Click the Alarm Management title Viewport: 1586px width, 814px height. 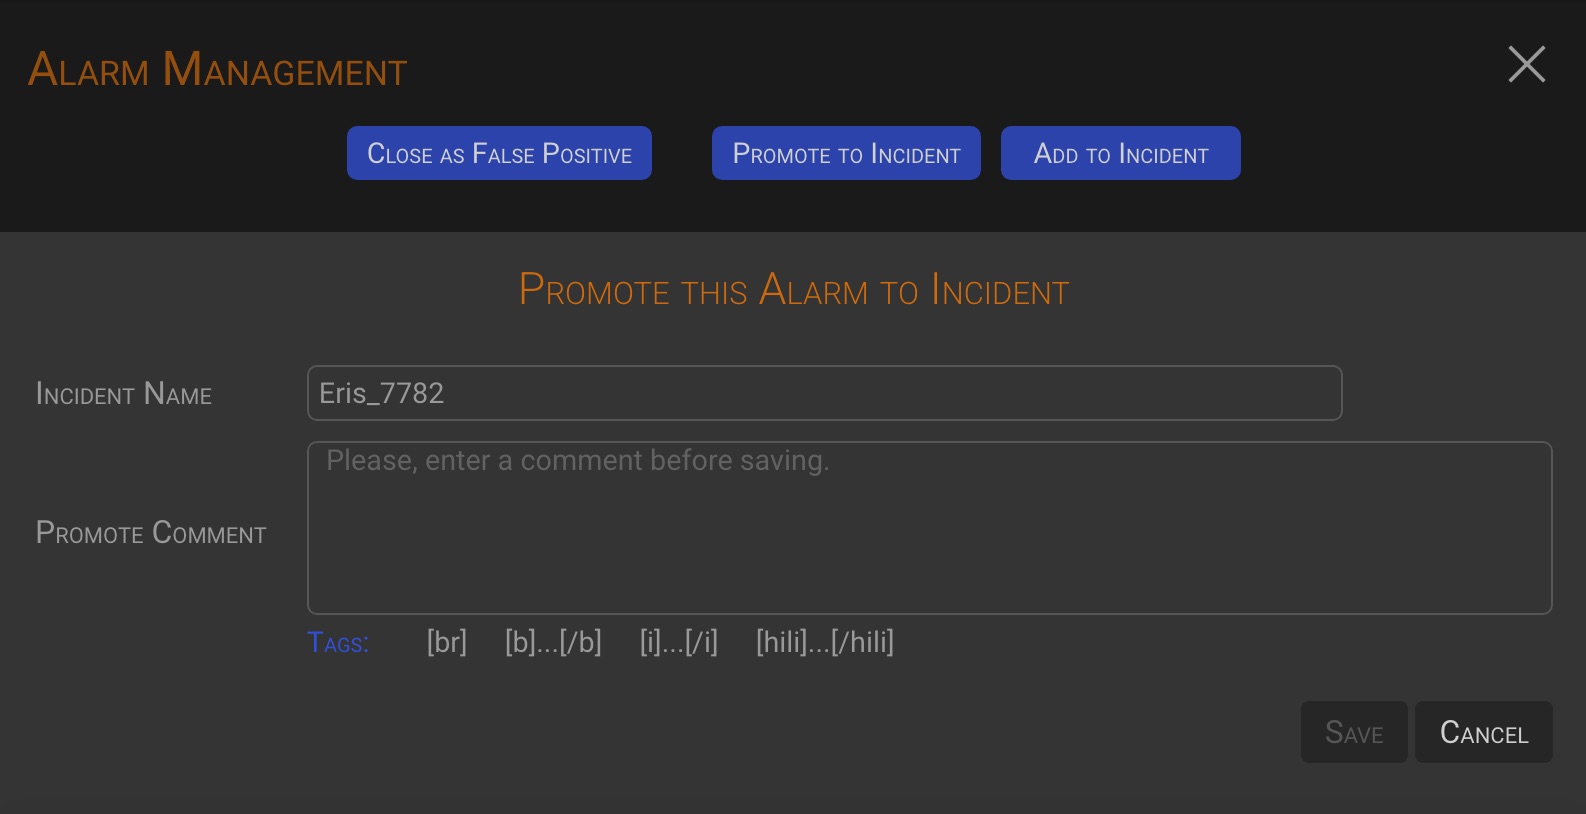point(217,70)
